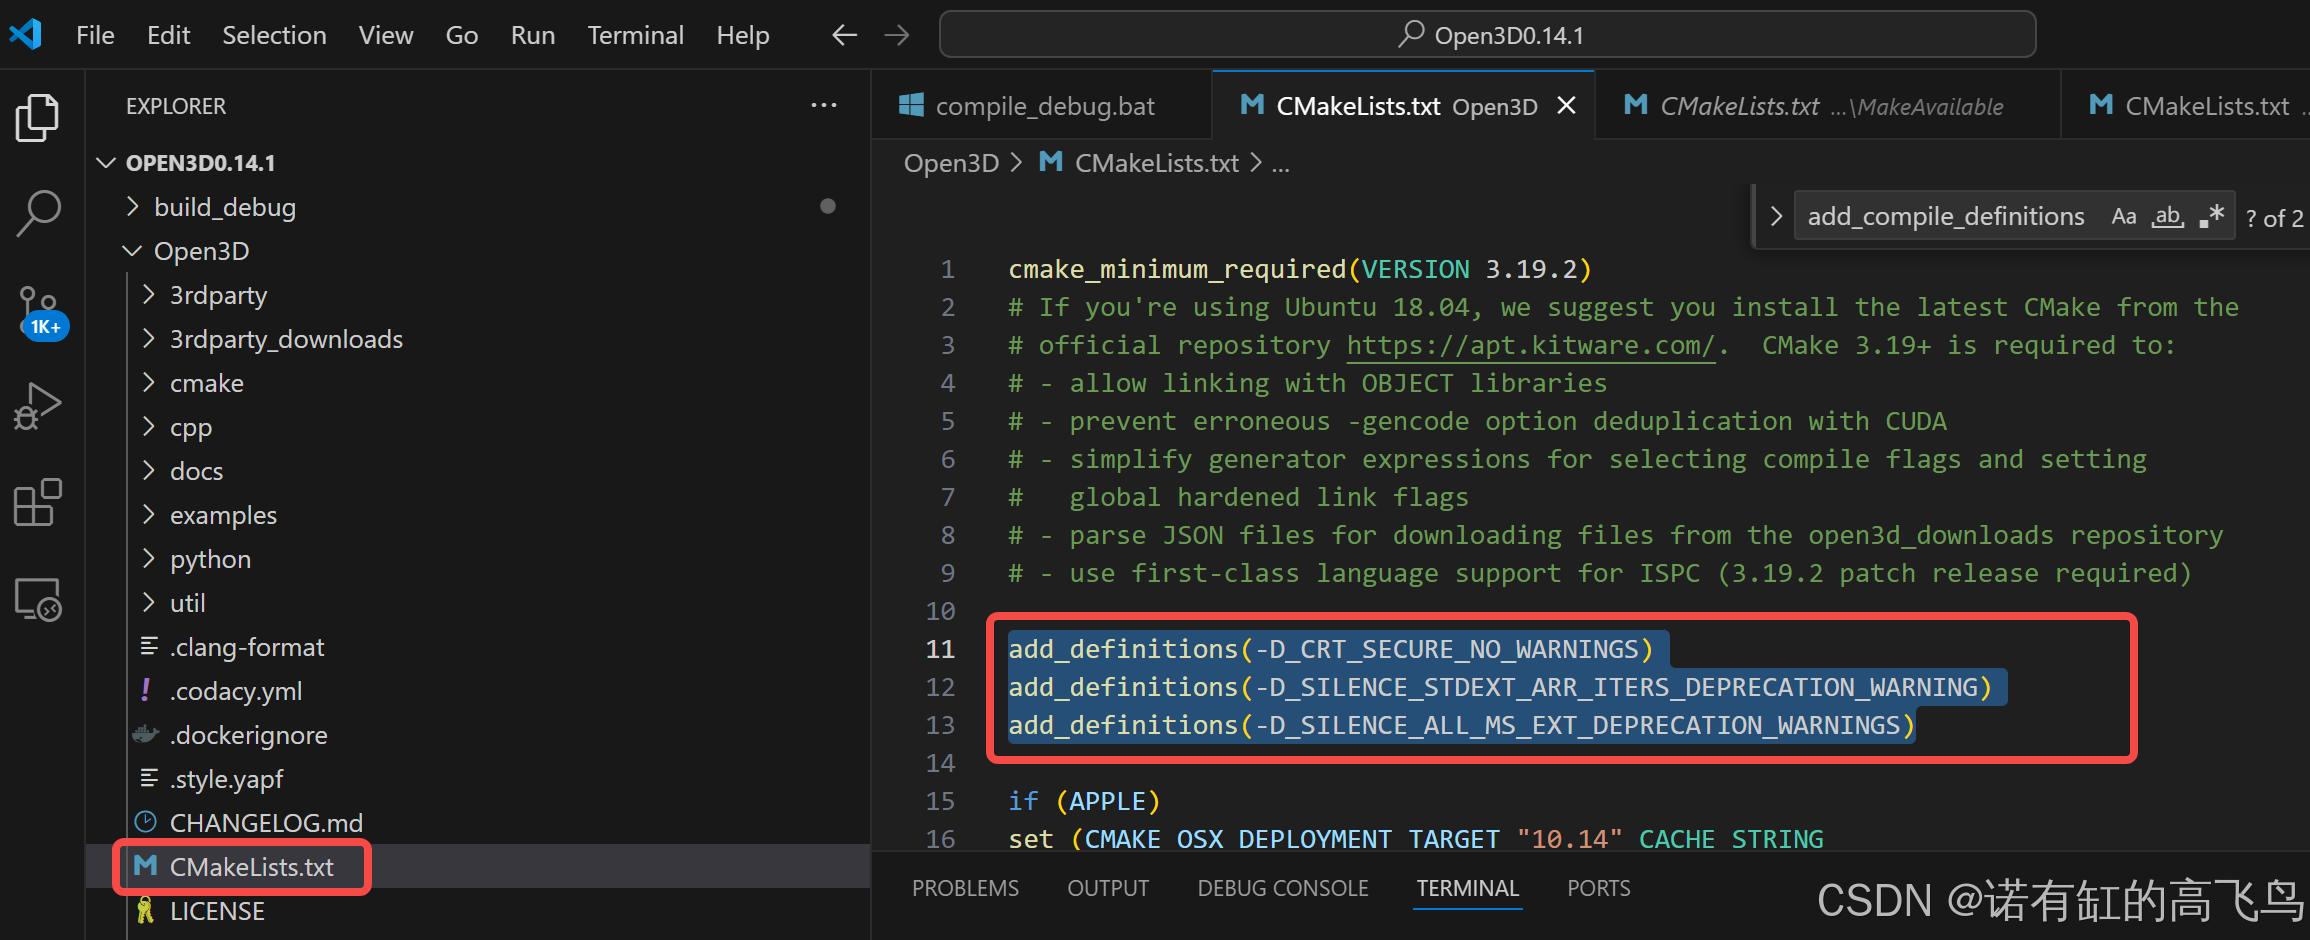Open the Extensions view

38,502
